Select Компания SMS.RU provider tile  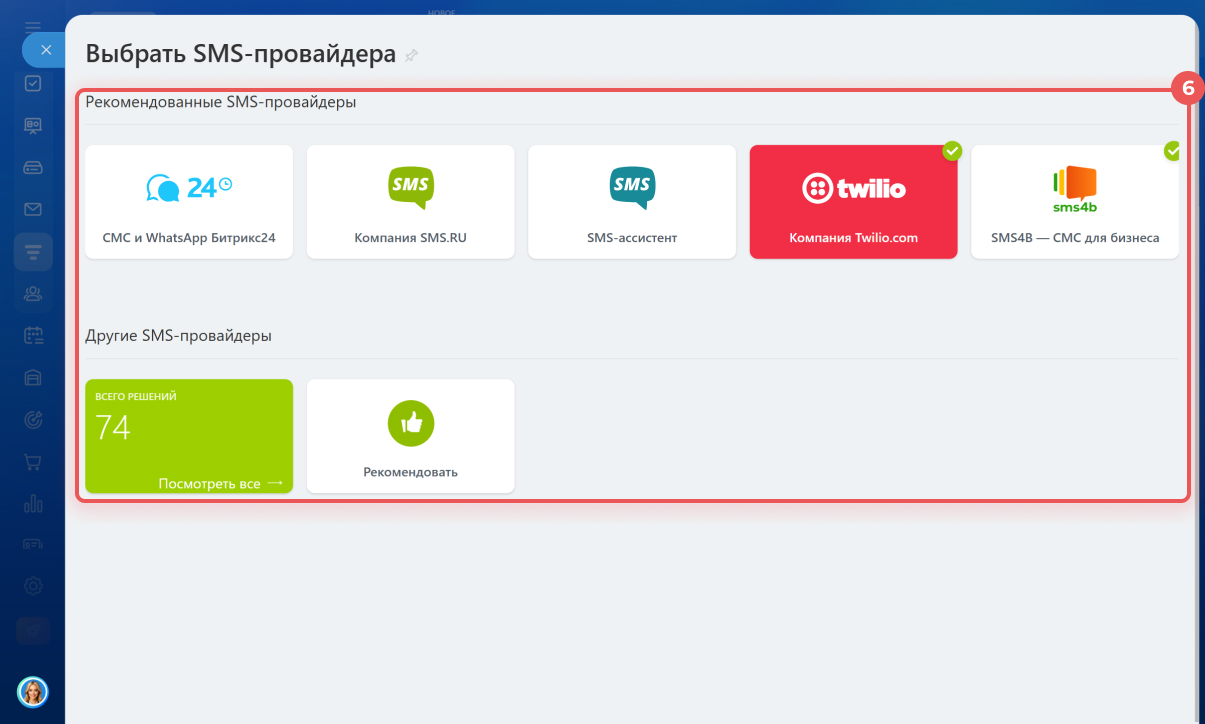point(410,202)
